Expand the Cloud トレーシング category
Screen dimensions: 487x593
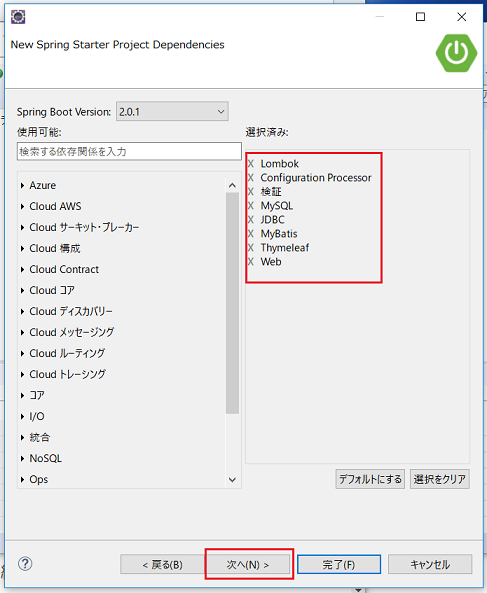(x=22, y=374)
